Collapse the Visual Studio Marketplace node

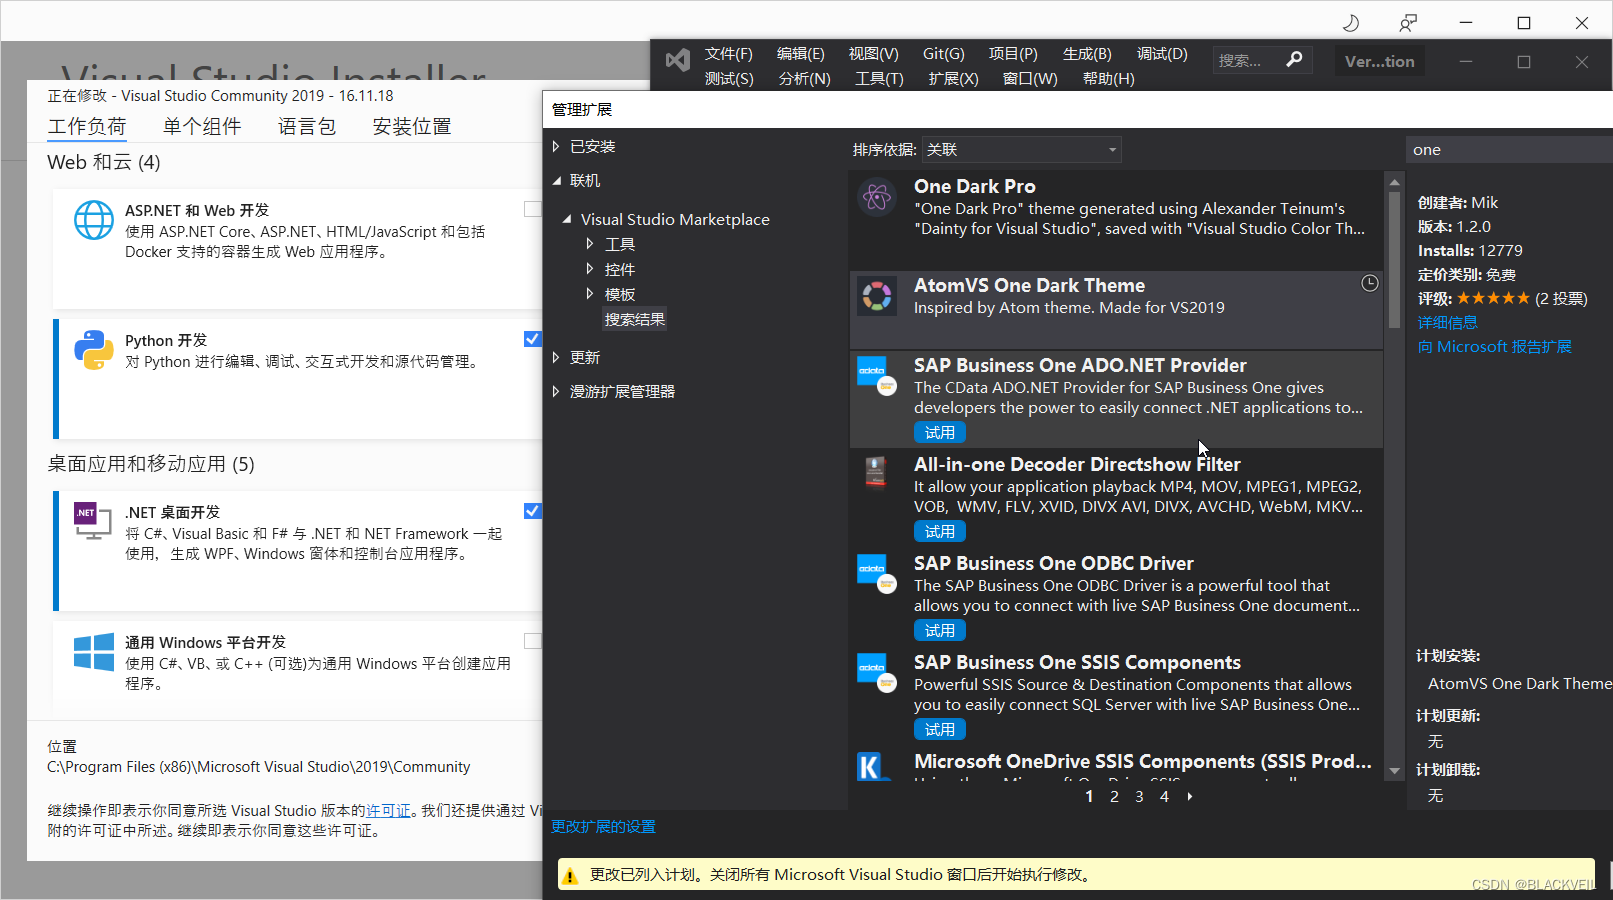(x=567, y=219)
